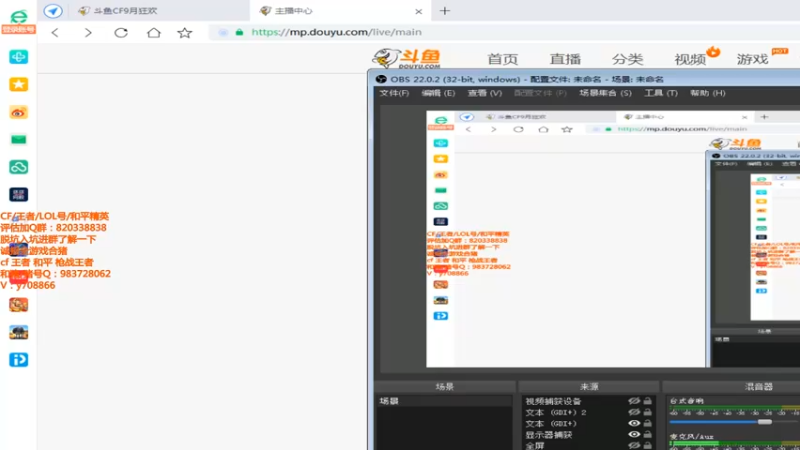This screenshot has width=800, height=450.
Task: Open the green cloud sidebar icon
Action: [x=18, y=167]
